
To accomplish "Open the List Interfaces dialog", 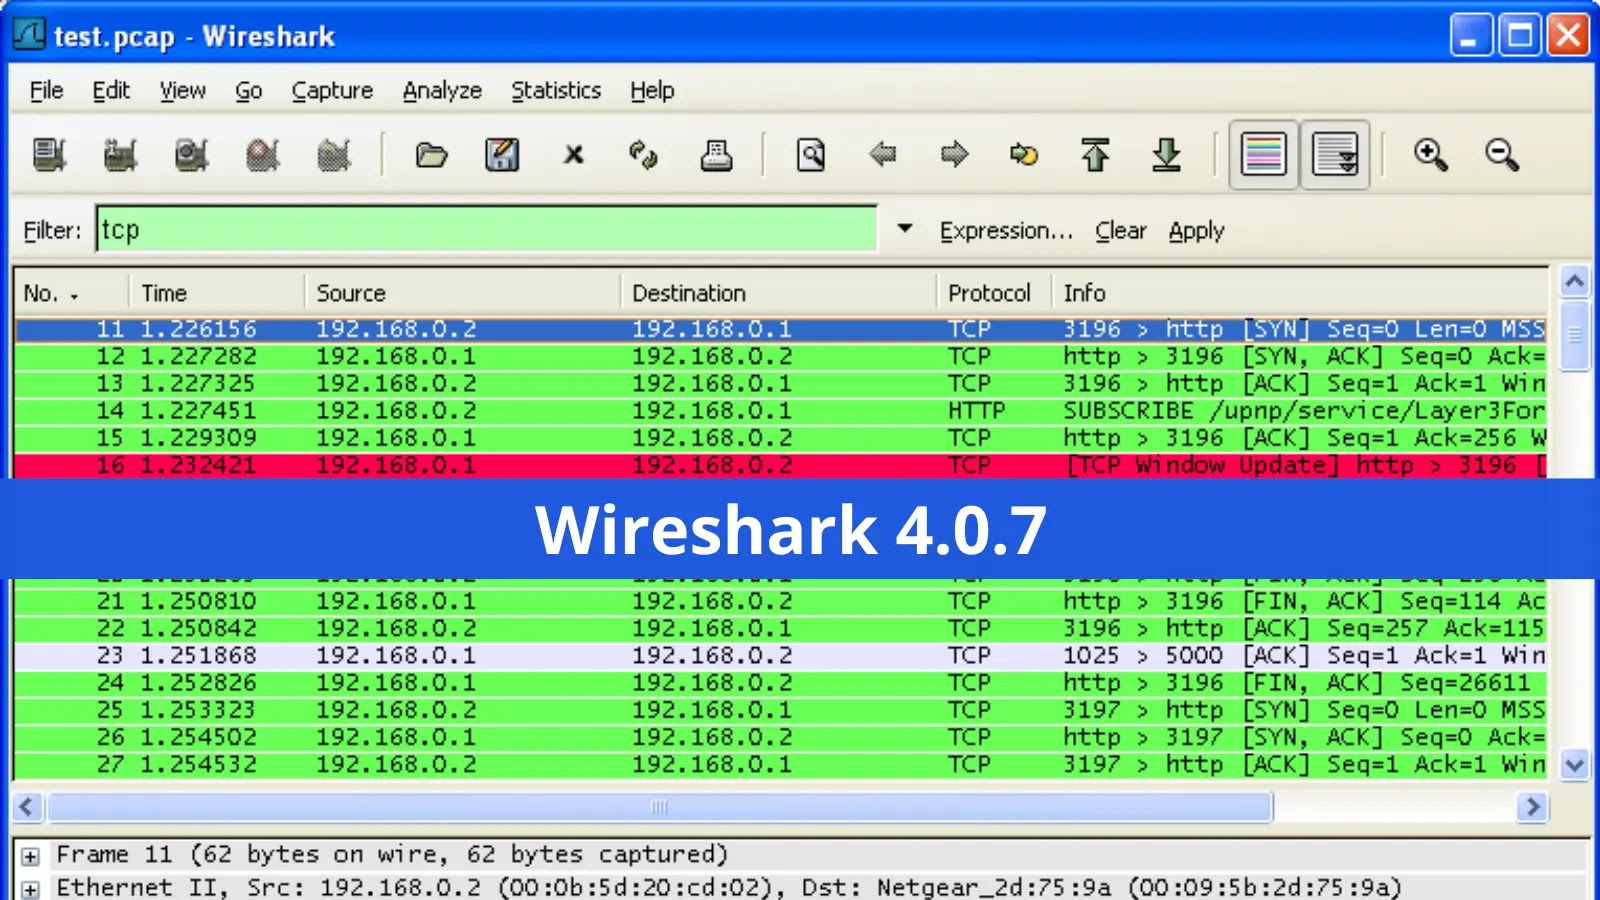I will (48, 155).
